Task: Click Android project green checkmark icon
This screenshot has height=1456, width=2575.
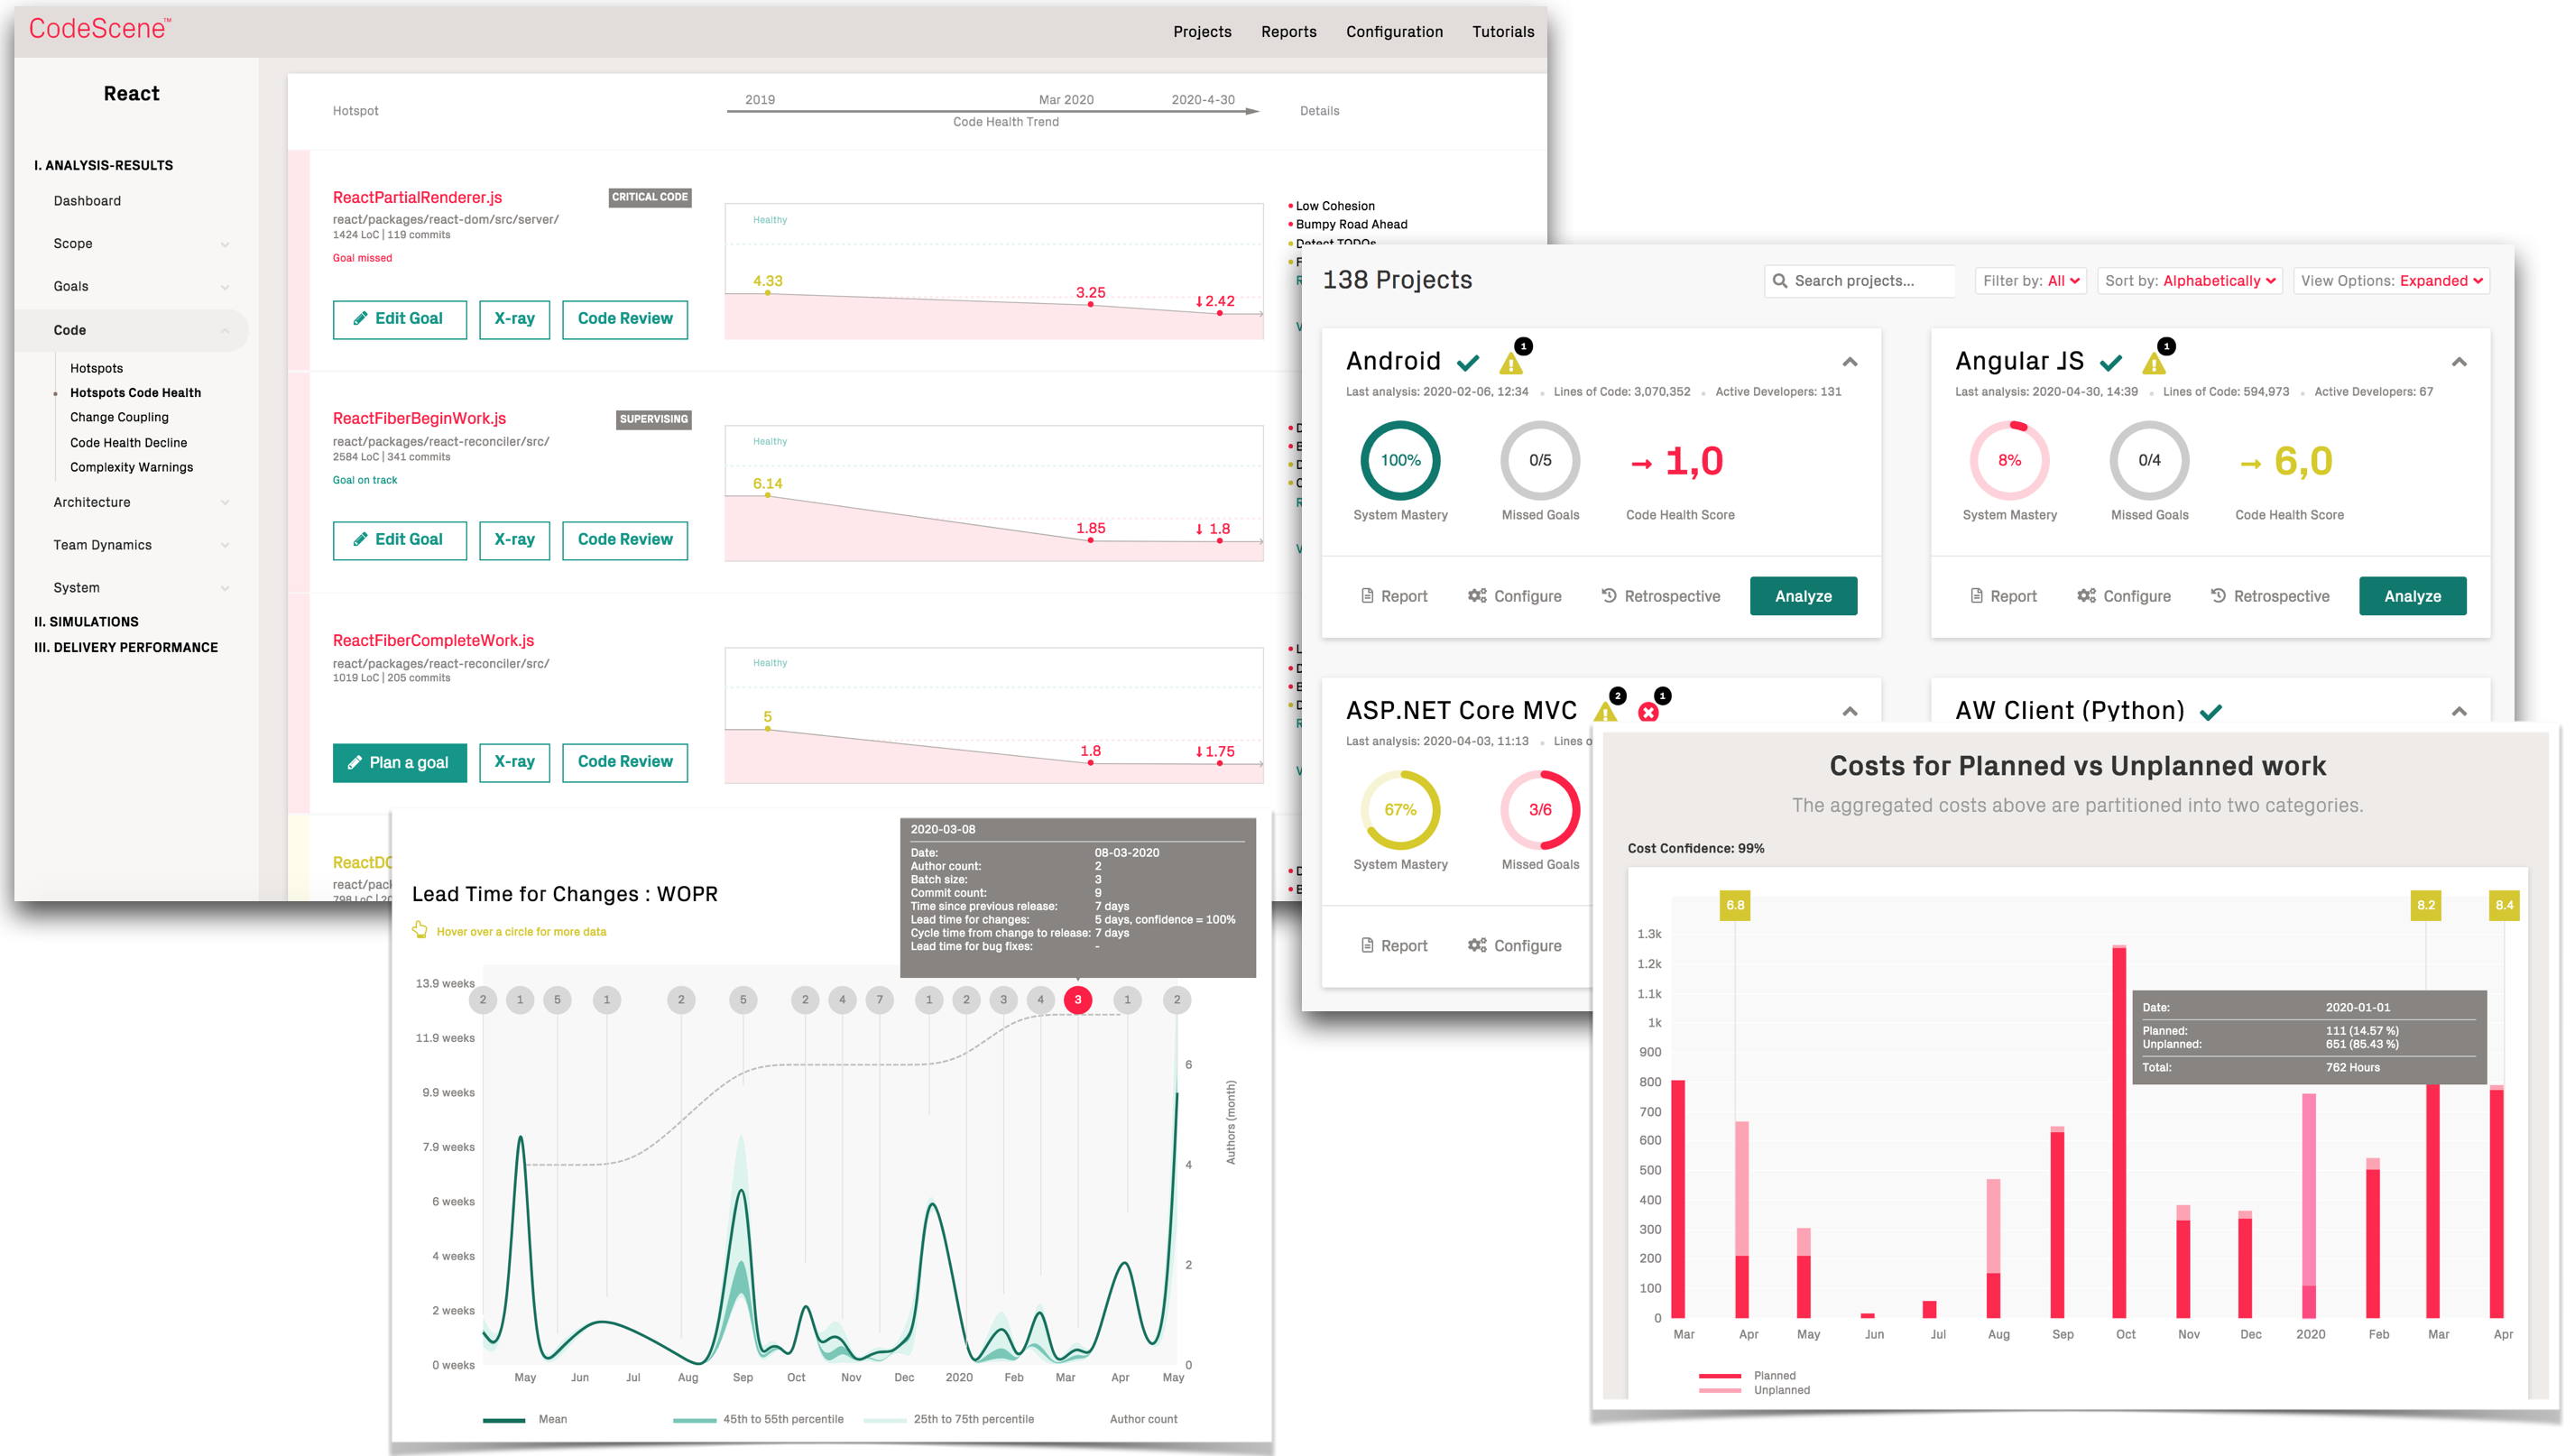Action: click(1468, 362)
